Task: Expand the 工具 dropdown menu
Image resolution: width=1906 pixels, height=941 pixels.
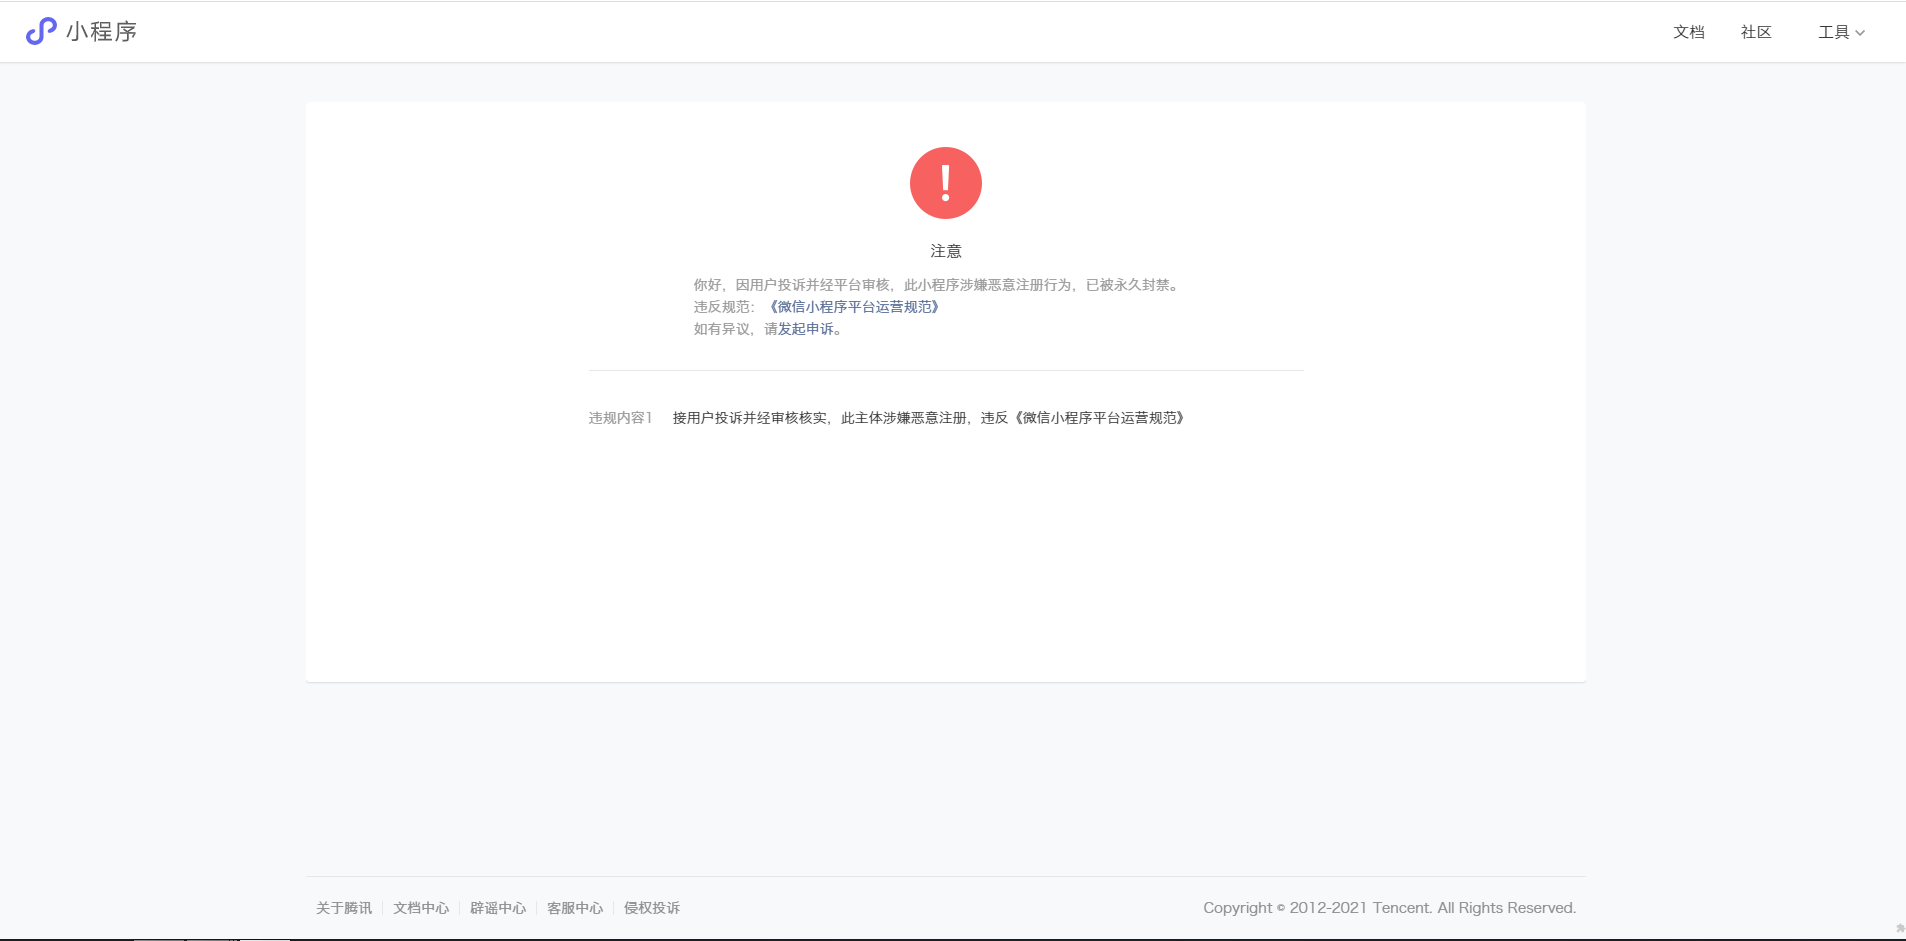Action: point(1841,32)
